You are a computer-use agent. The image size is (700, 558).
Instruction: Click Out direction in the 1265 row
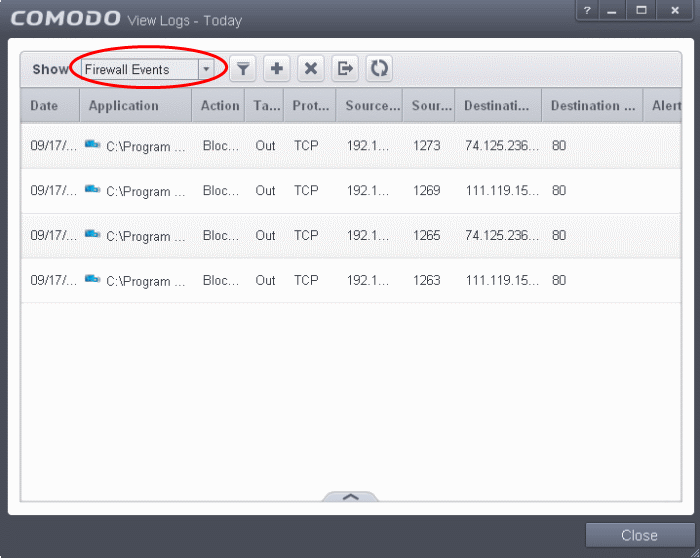coord(265,235)
